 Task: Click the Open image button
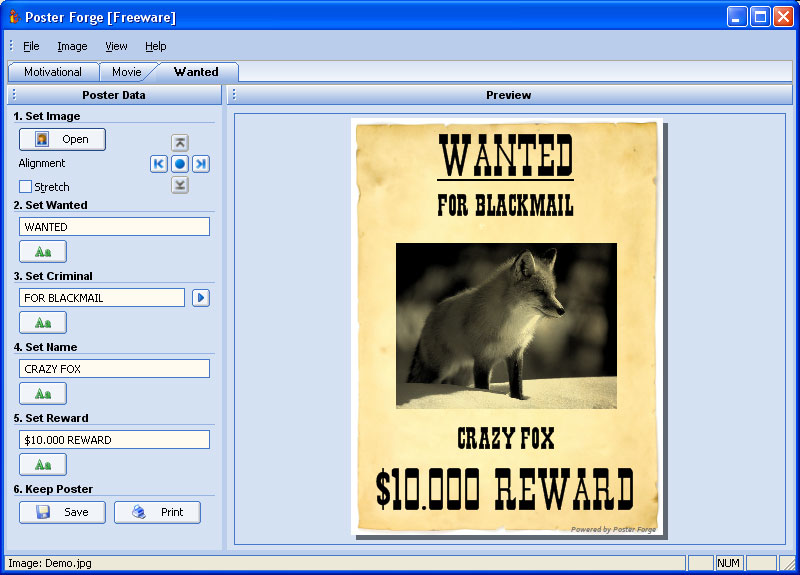pyautogui.click(x=62, y=139)
